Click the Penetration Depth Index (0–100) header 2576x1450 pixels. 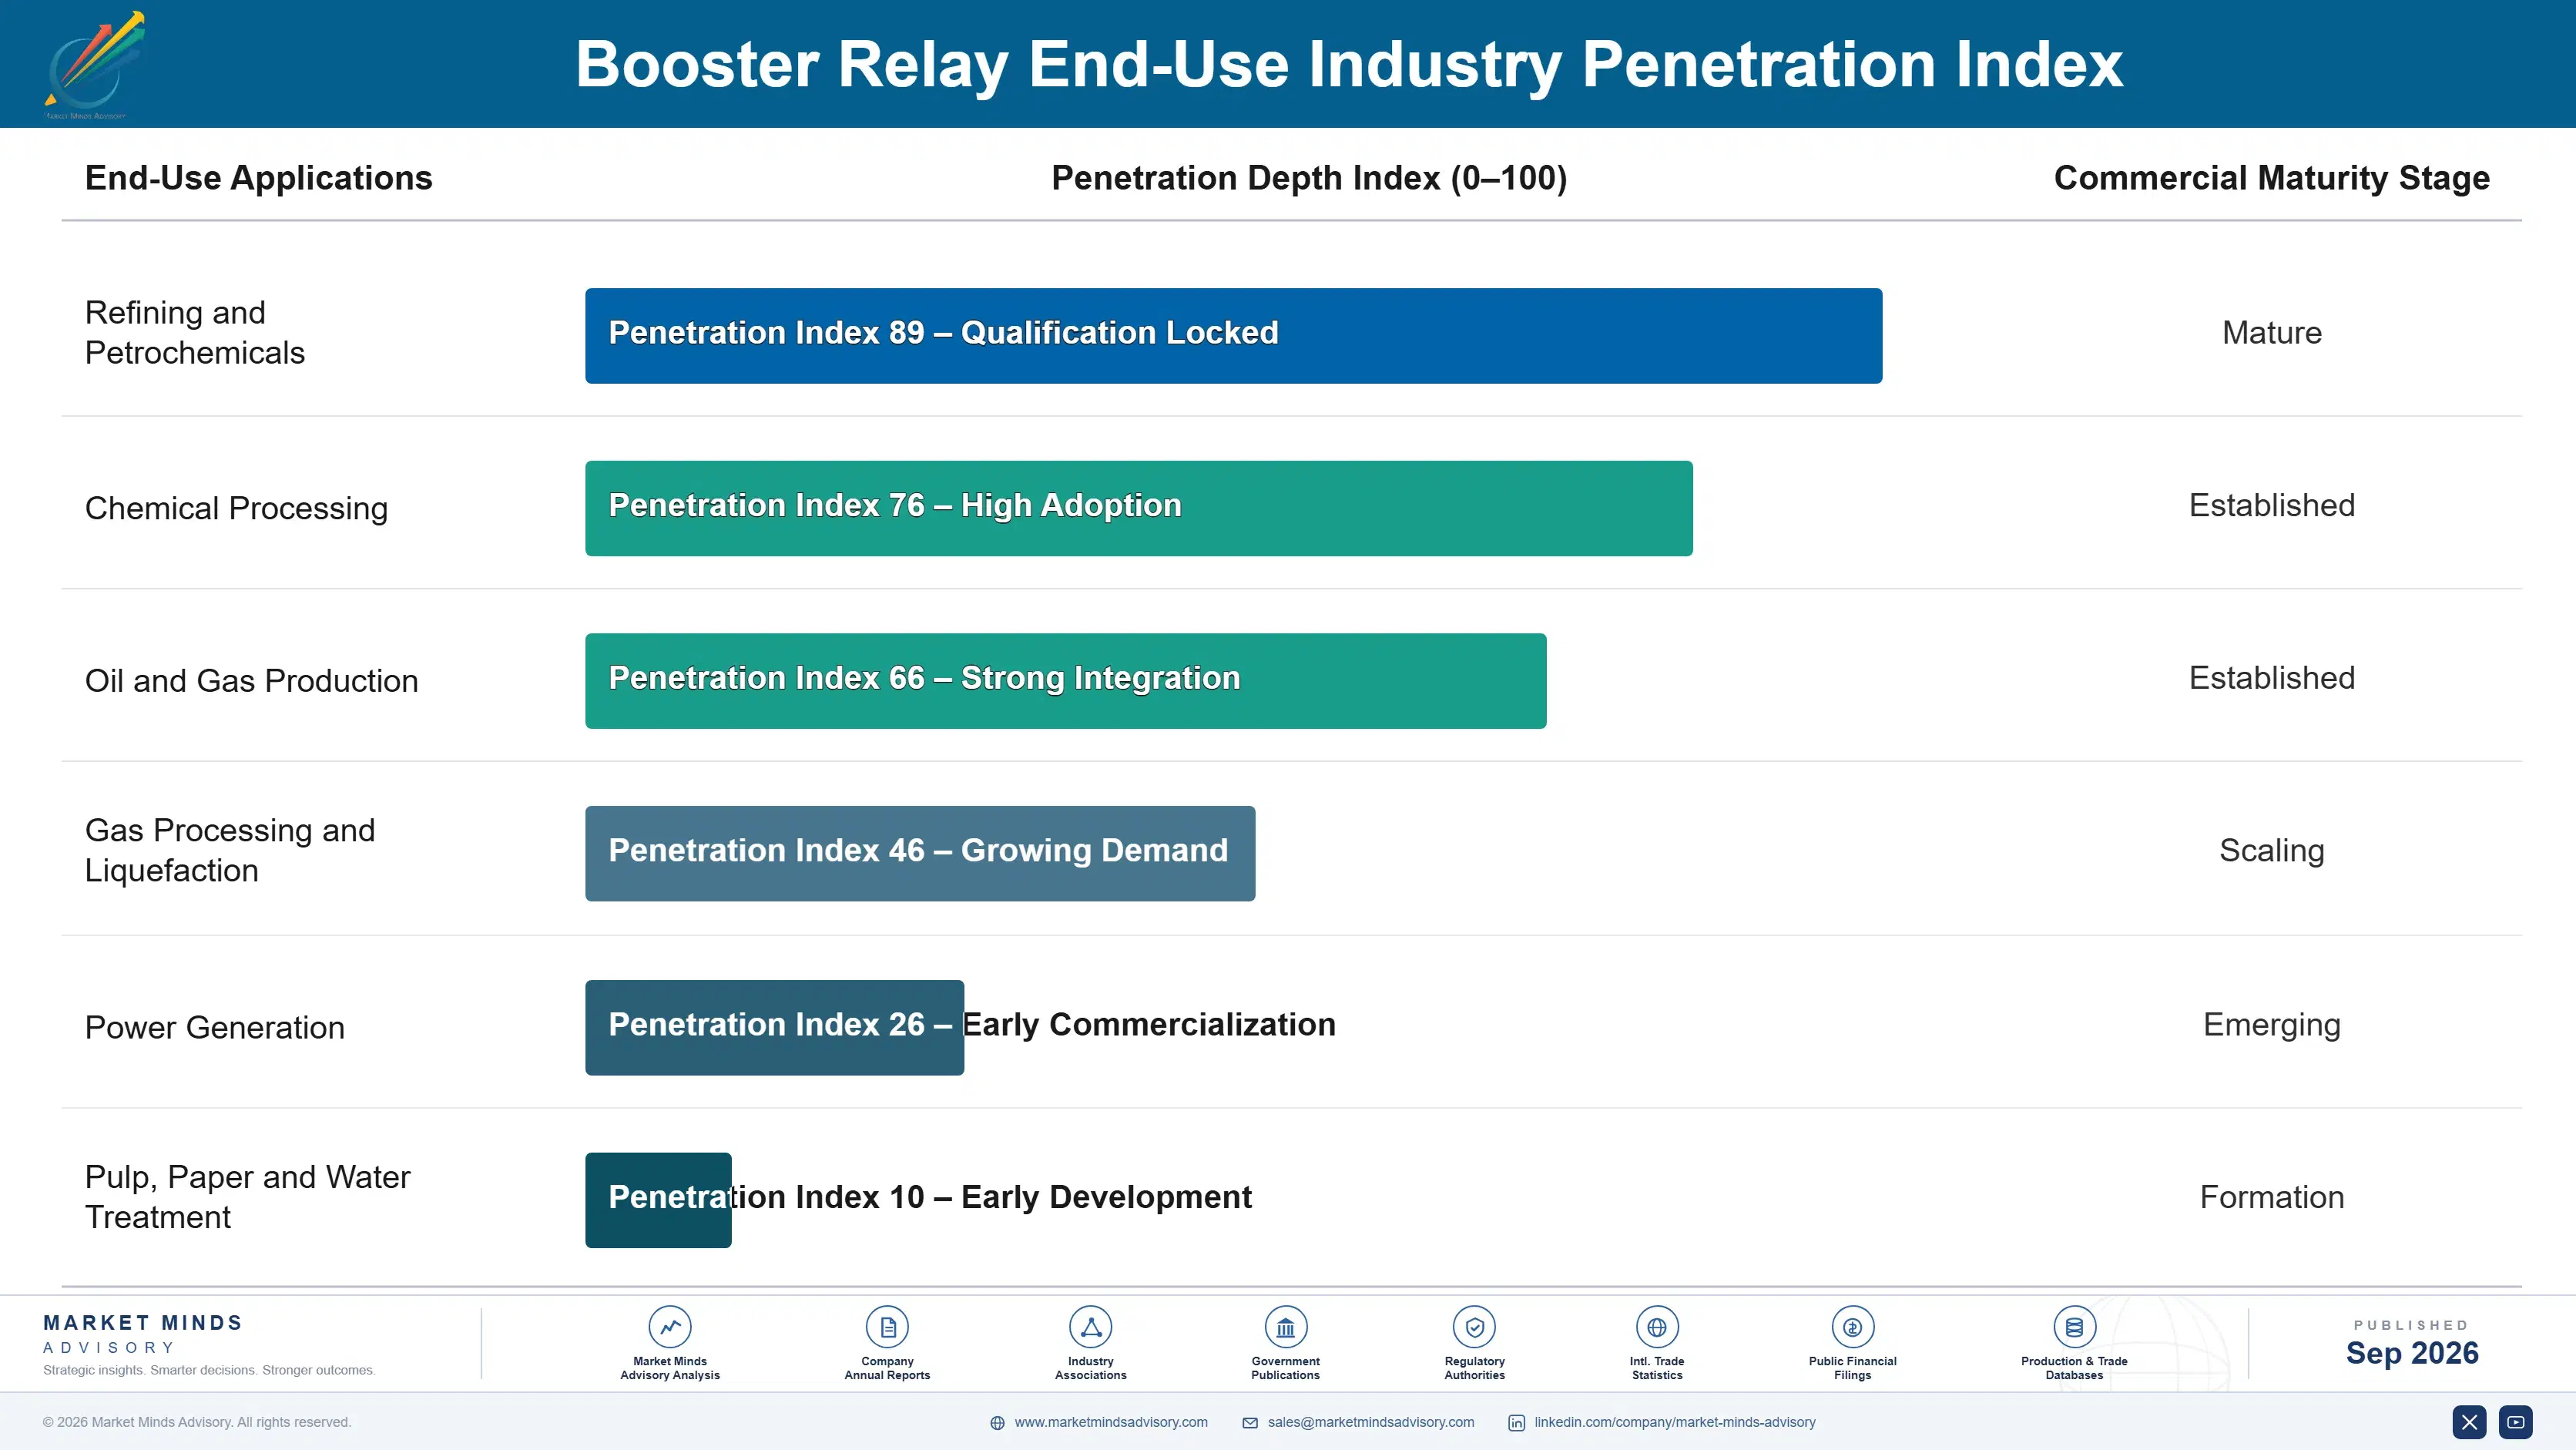pyautogui.click(x=1309, y=178)
